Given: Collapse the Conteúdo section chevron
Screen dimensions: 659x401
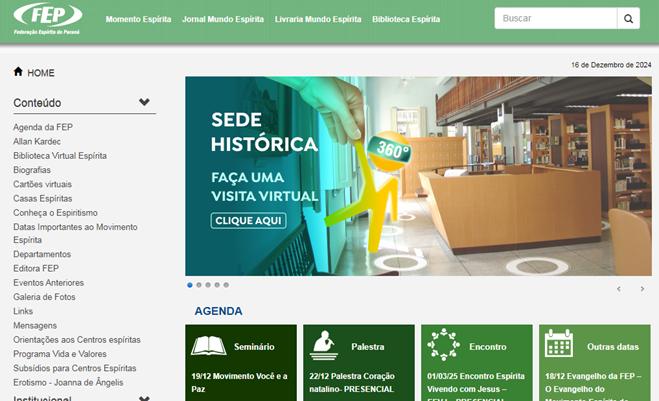Looking at the screenshot, I should point(144,102).
